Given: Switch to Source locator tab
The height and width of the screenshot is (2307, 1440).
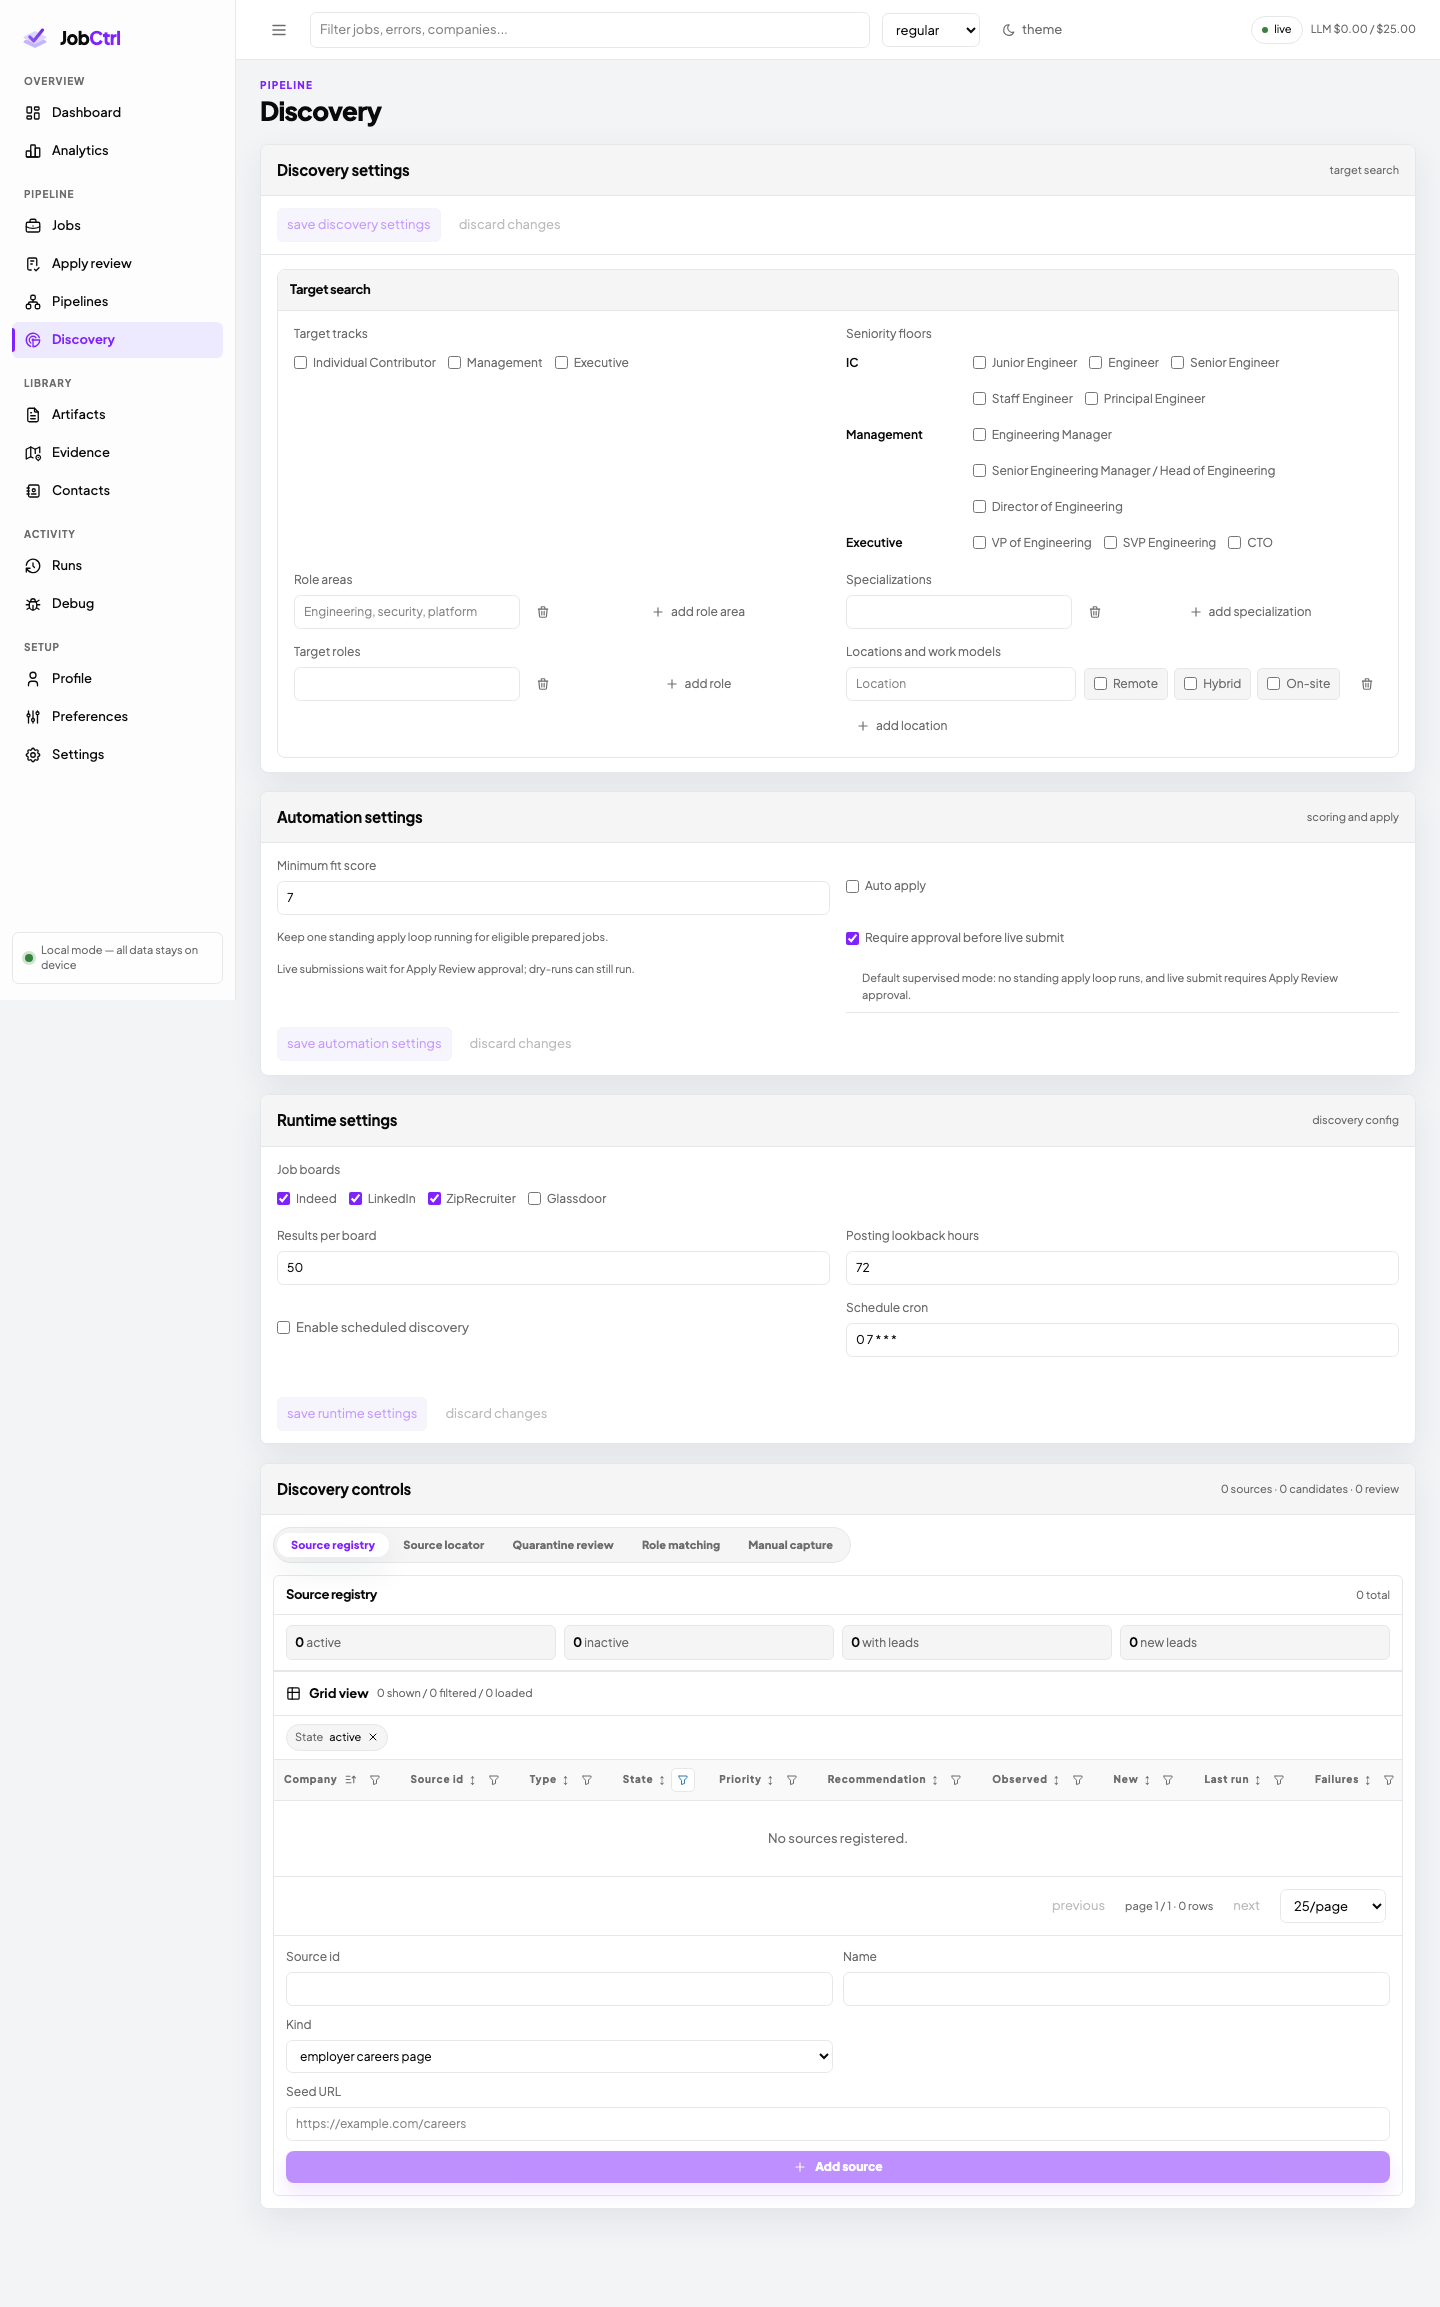Looking at the screenshot, I should click(443, 1545).
